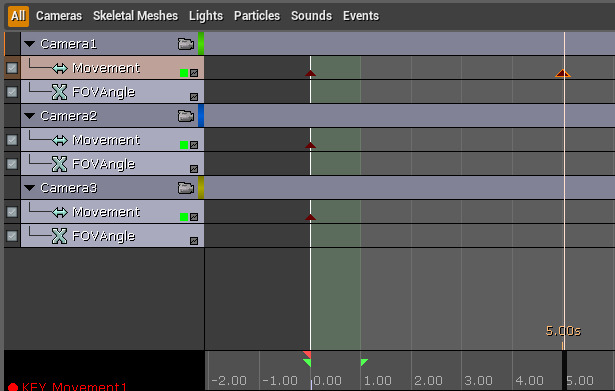Toggle Camera1 FOVAngle track checkbox

tap(12, 92)
